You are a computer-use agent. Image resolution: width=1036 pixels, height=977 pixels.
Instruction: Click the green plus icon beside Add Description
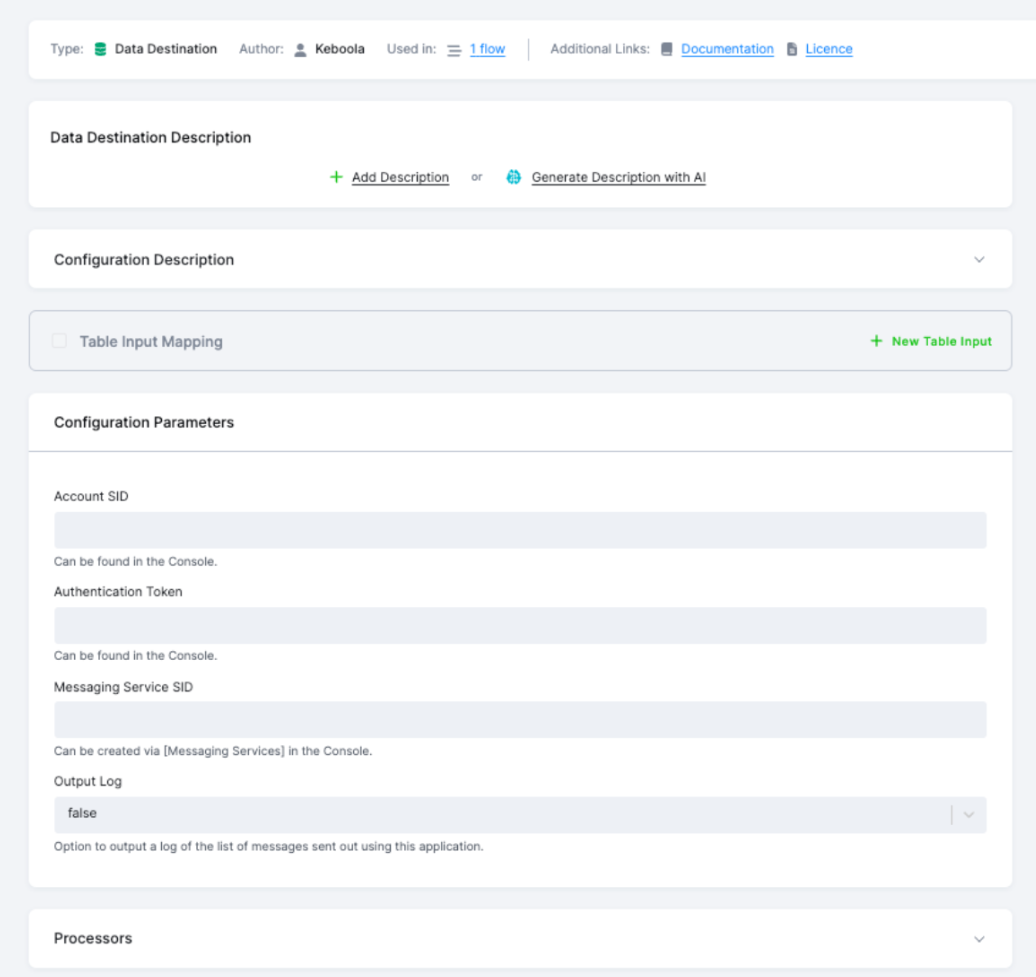(336, 177)
